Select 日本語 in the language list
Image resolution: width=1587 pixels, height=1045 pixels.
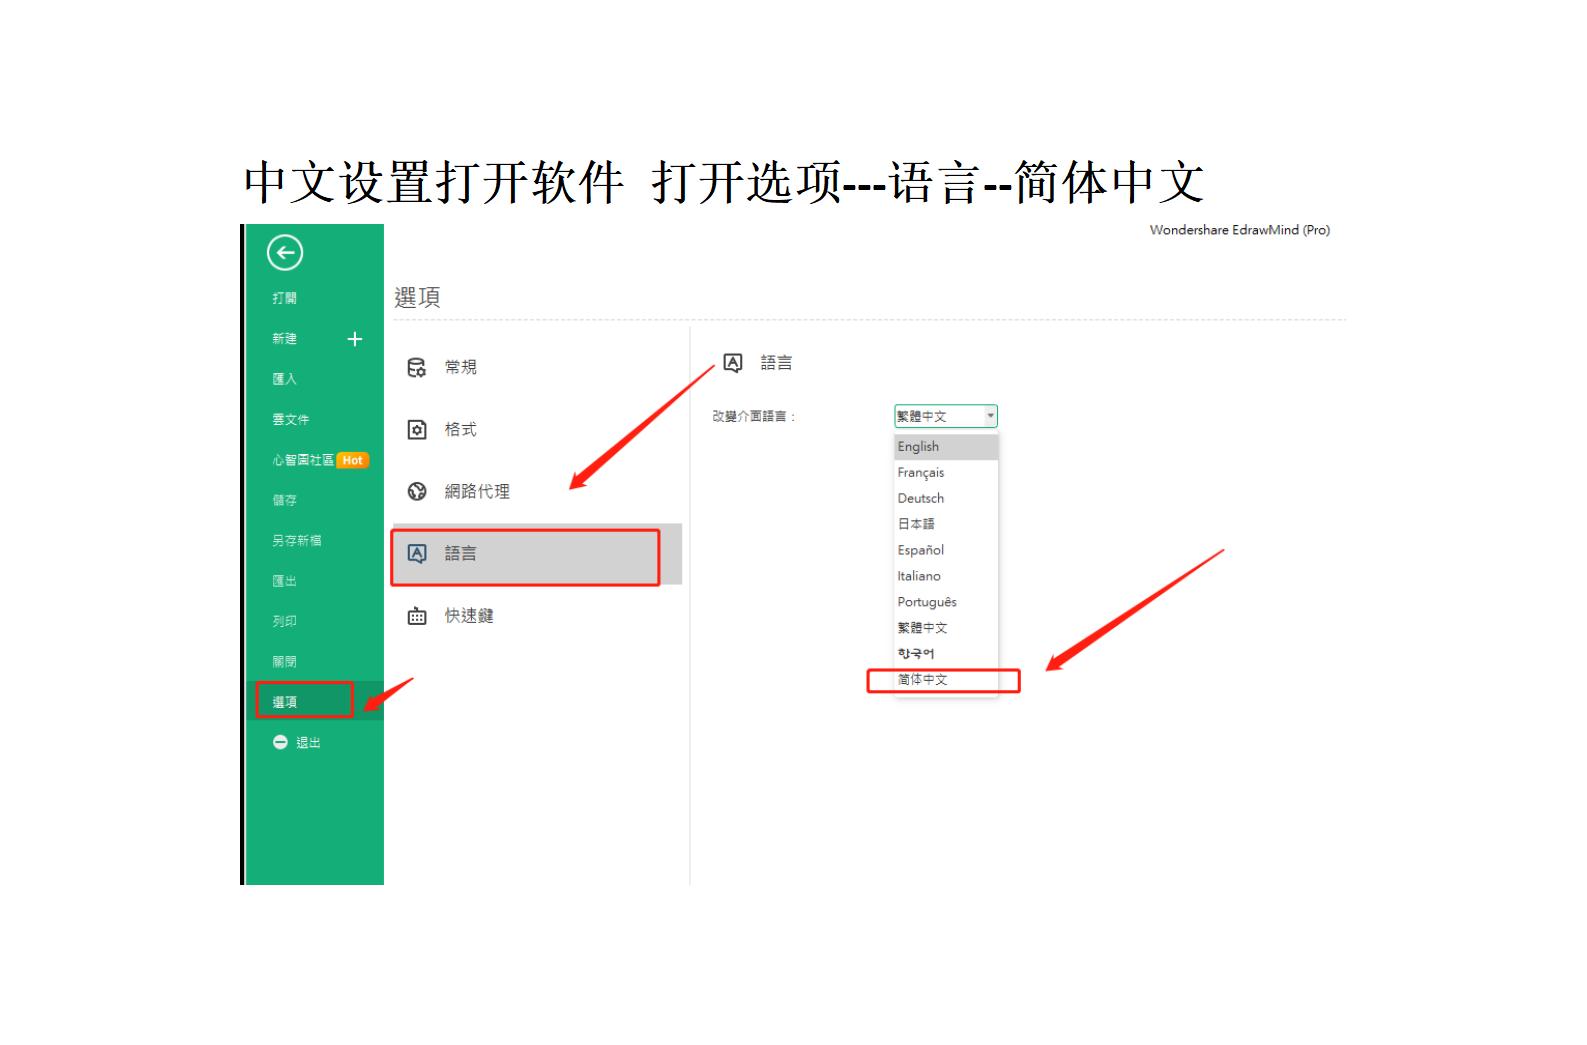[x=946, y=524]
